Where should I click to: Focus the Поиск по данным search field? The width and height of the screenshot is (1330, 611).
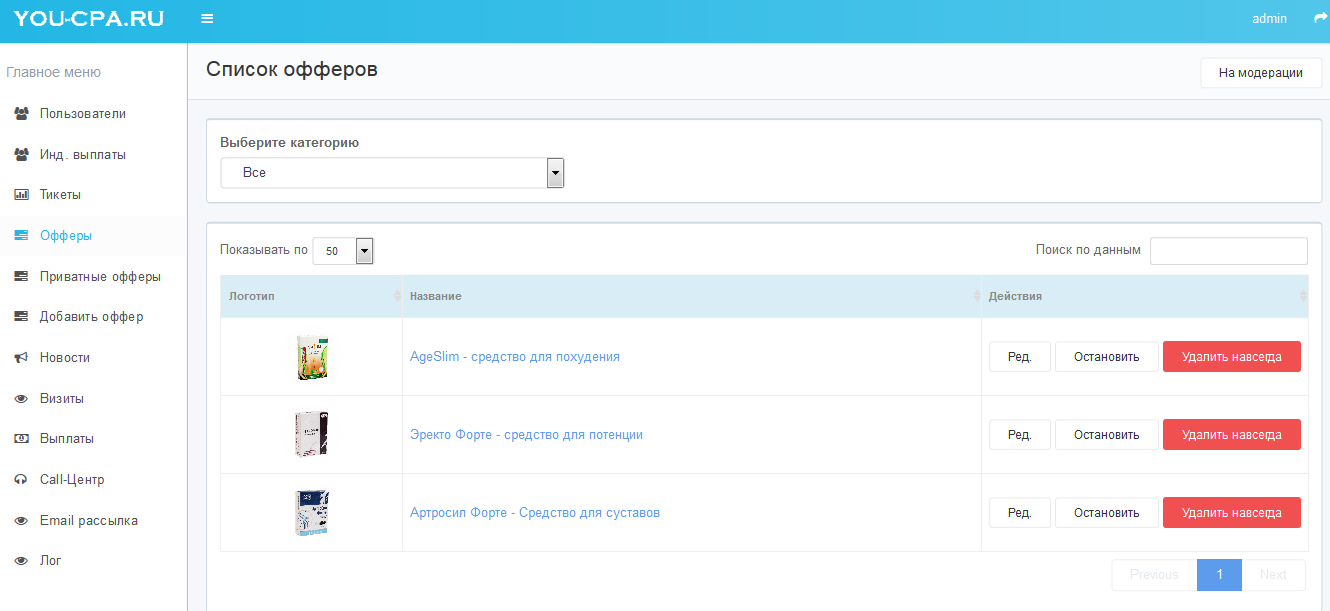coord(1229,251)
